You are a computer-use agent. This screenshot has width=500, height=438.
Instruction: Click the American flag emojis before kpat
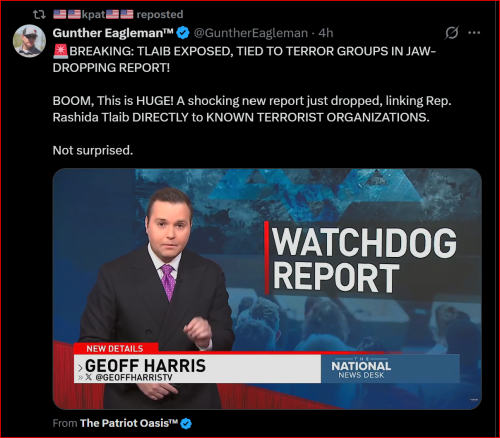coord(67,14)
